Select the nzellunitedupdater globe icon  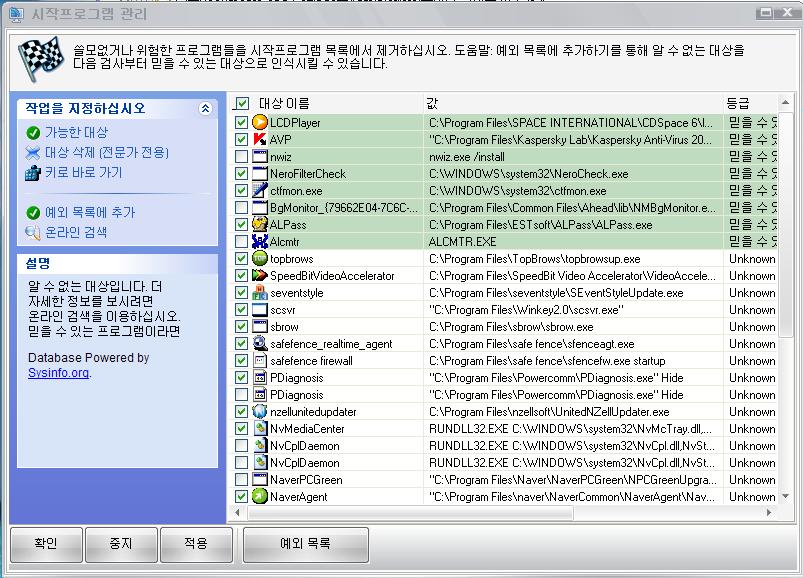[x=260, y=411]
